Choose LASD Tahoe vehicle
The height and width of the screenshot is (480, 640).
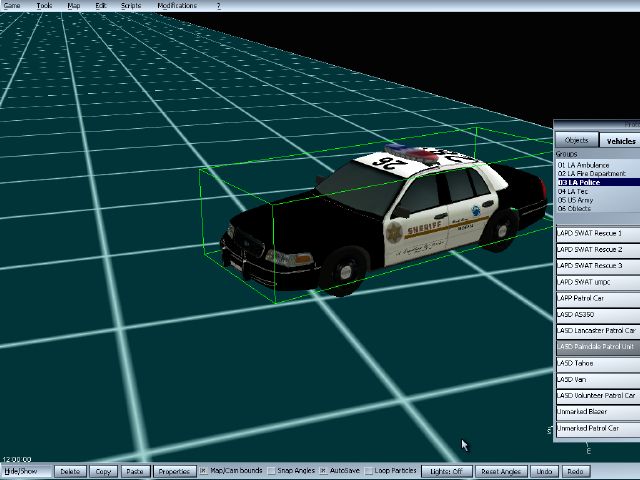(x=598, y=363)
